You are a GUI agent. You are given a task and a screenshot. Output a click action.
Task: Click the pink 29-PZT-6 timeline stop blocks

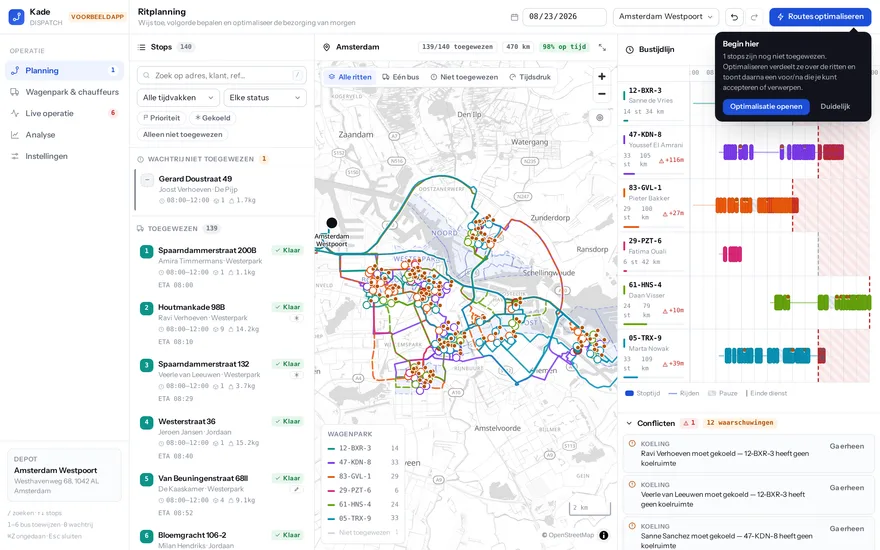(732, 254)
